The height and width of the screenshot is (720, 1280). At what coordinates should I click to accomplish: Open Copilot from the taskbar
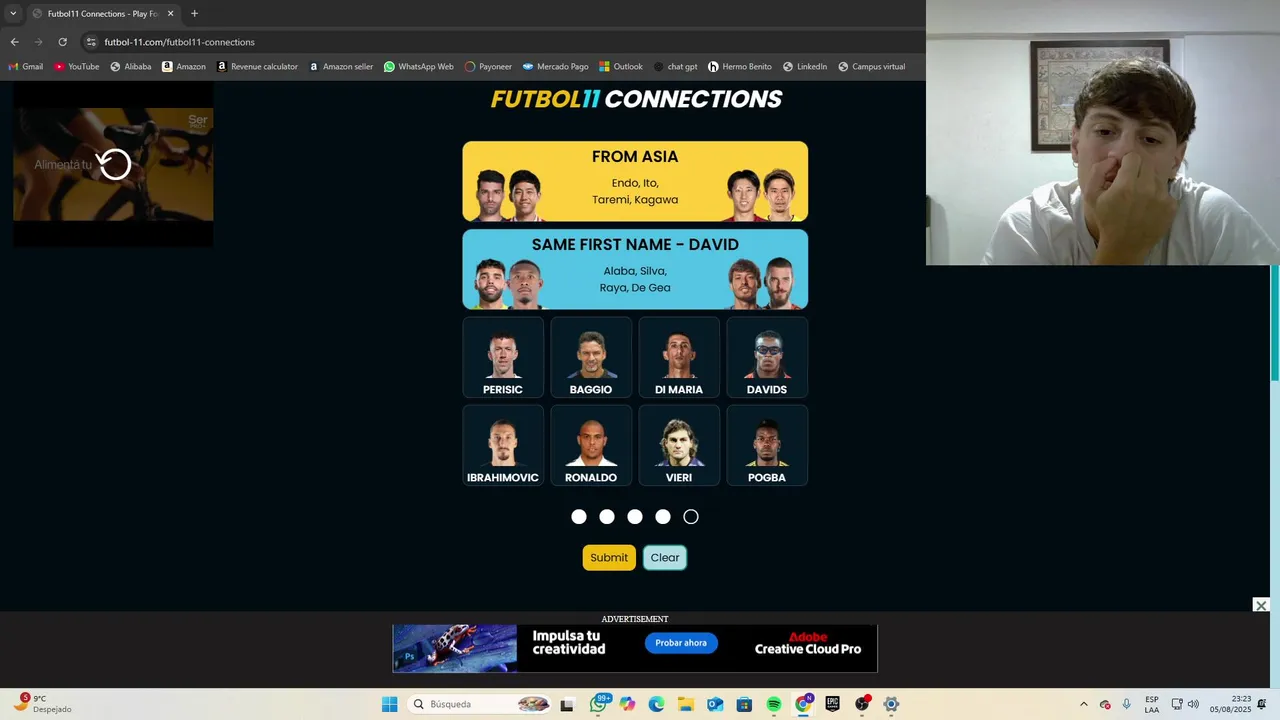tap(627, 704)
